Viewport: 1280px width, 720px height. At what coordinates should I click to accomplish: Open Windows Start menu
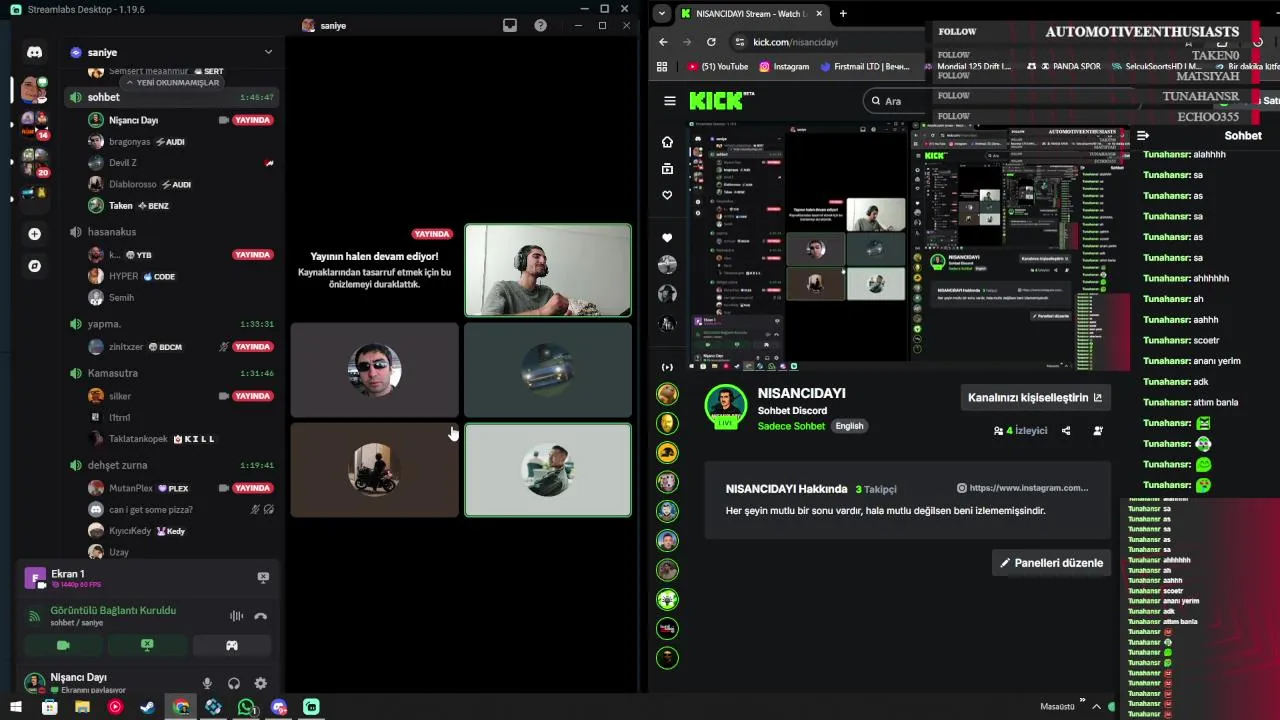16,707
